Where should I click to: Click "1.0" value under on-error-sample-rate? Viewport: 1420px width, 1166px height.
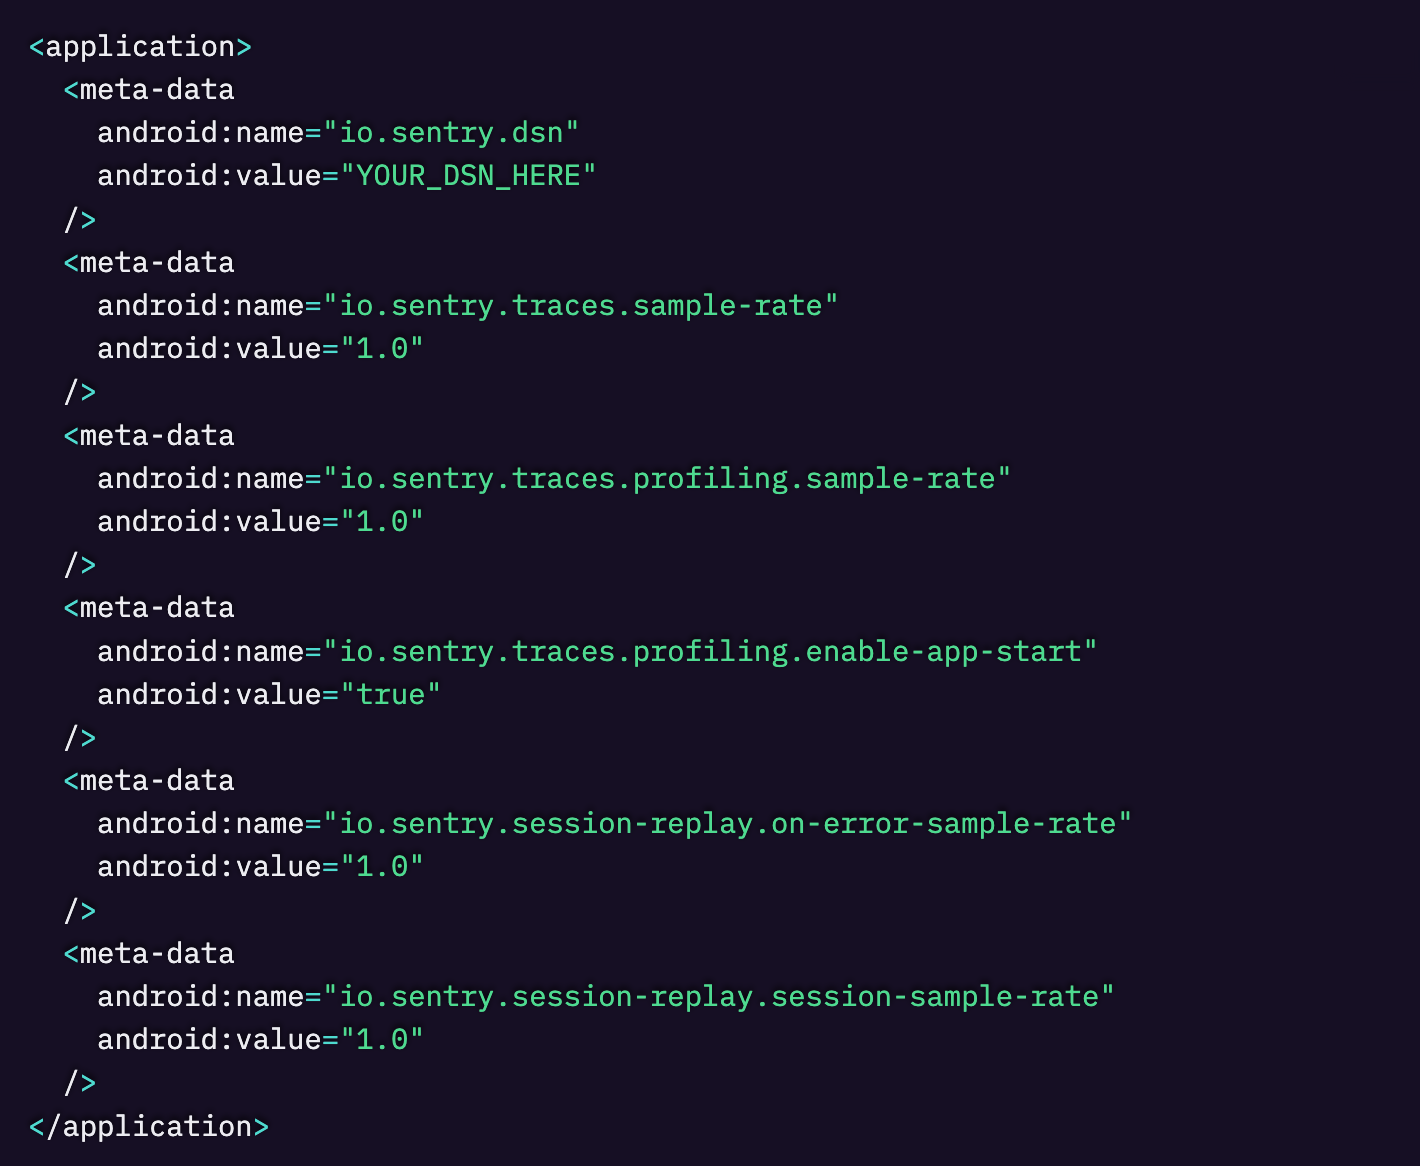(382, 867)
